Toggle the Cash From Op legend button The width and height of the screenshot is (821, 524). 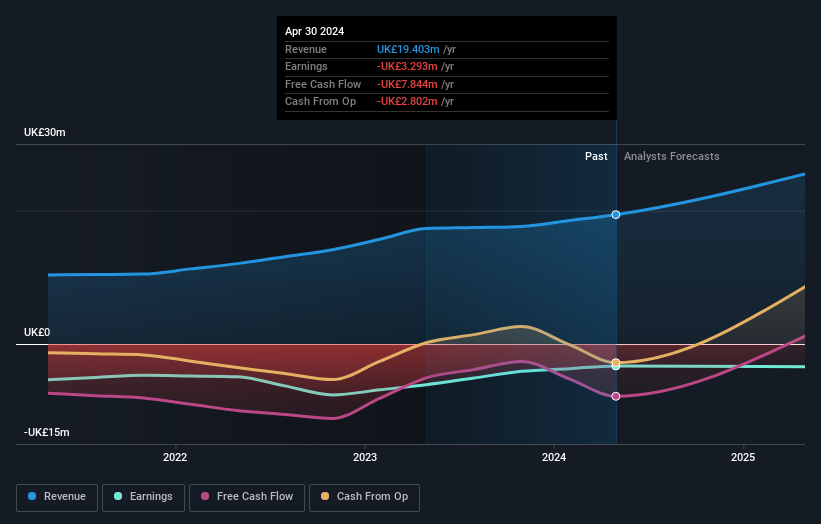(x=364, y=497)
